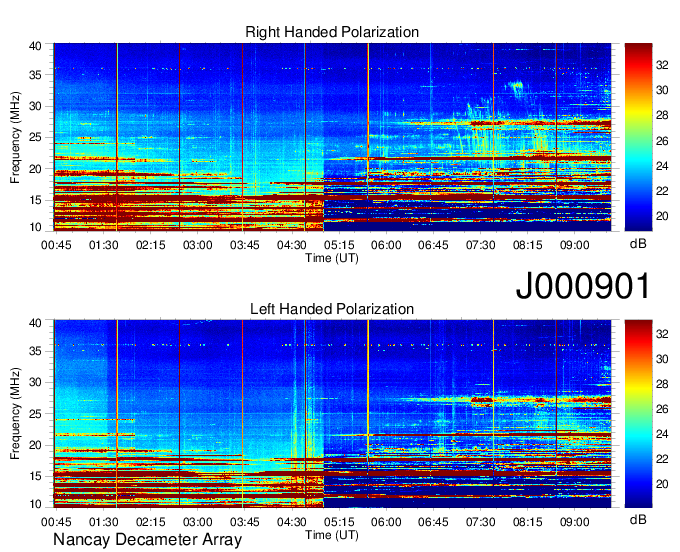The height and width of the screenshot is (552, 680).
Task: Click the 08:15 time tick under Left Handed plot
Action: 527,522
